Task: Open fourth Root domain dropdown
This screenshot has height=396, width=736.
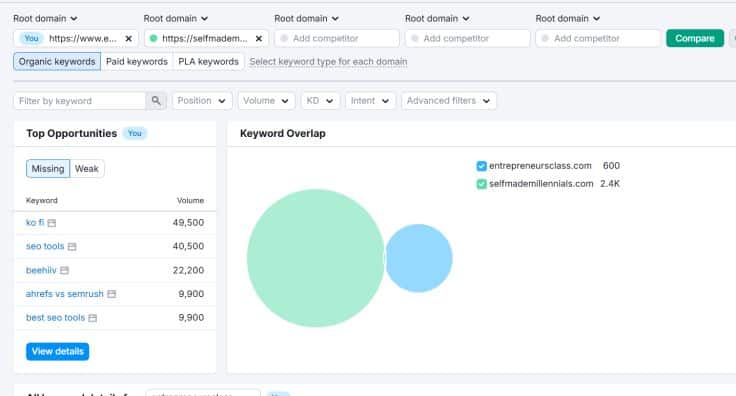Action: pos(437,19)
